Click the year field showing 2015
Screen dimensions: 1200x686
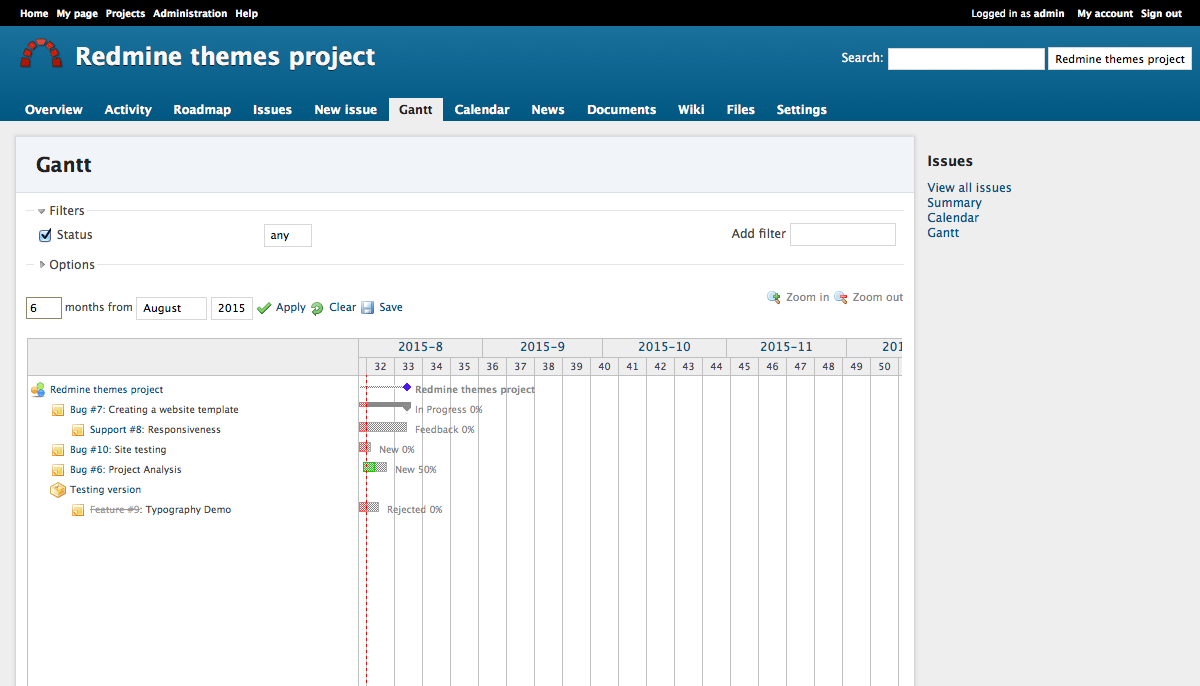coord(232,308)
